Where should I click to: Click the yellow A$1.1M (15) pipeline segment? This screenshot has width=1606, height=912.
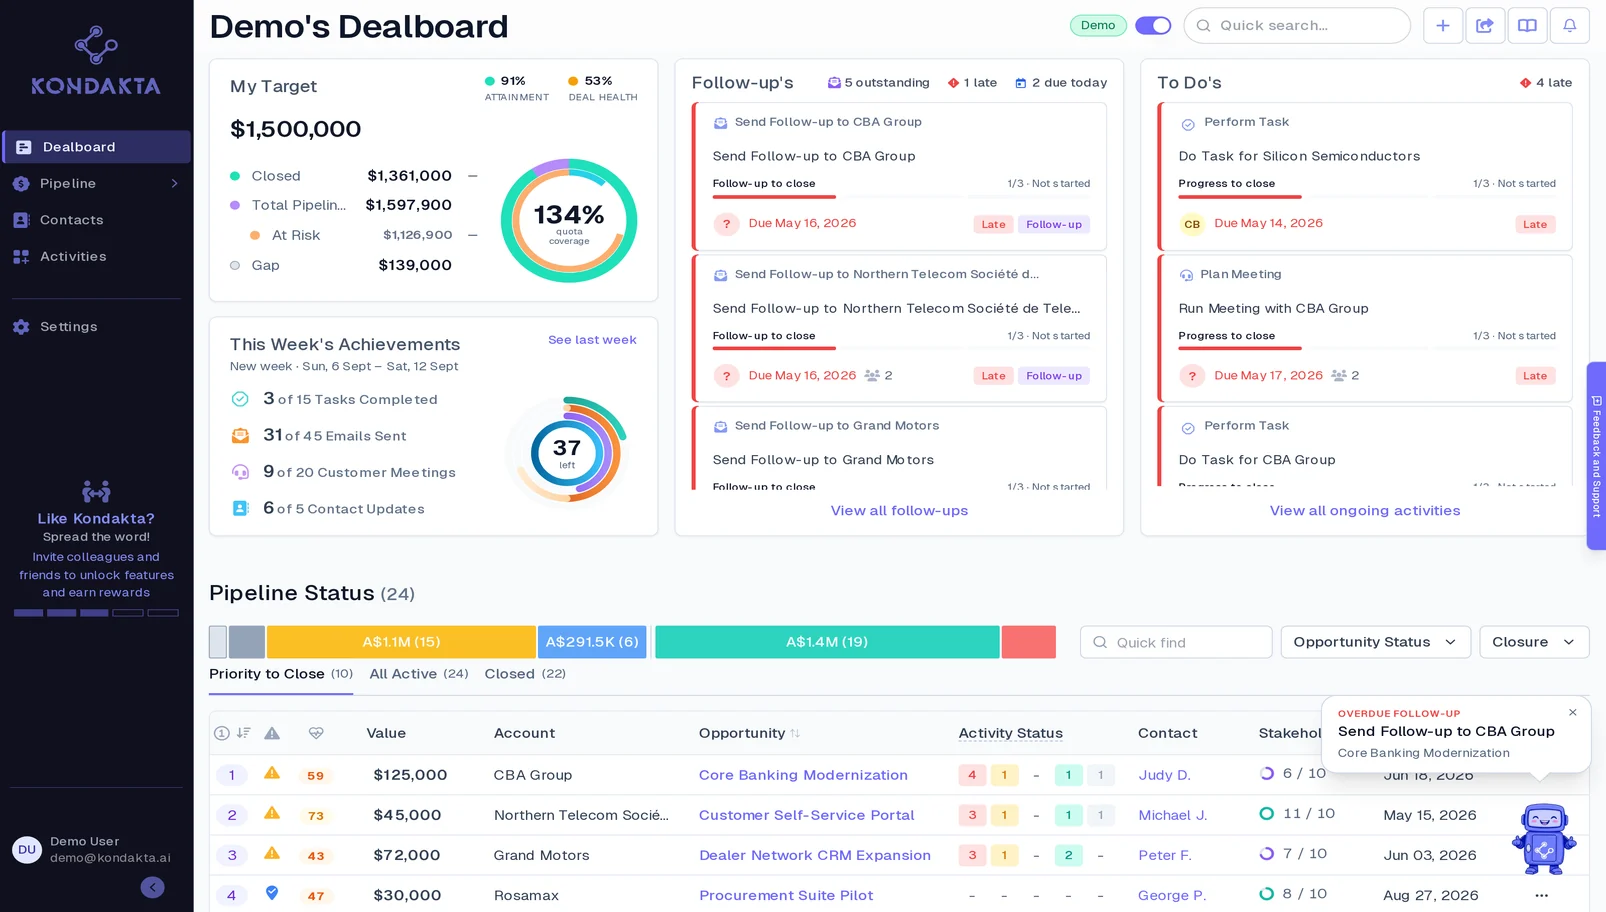click(401, 642)
